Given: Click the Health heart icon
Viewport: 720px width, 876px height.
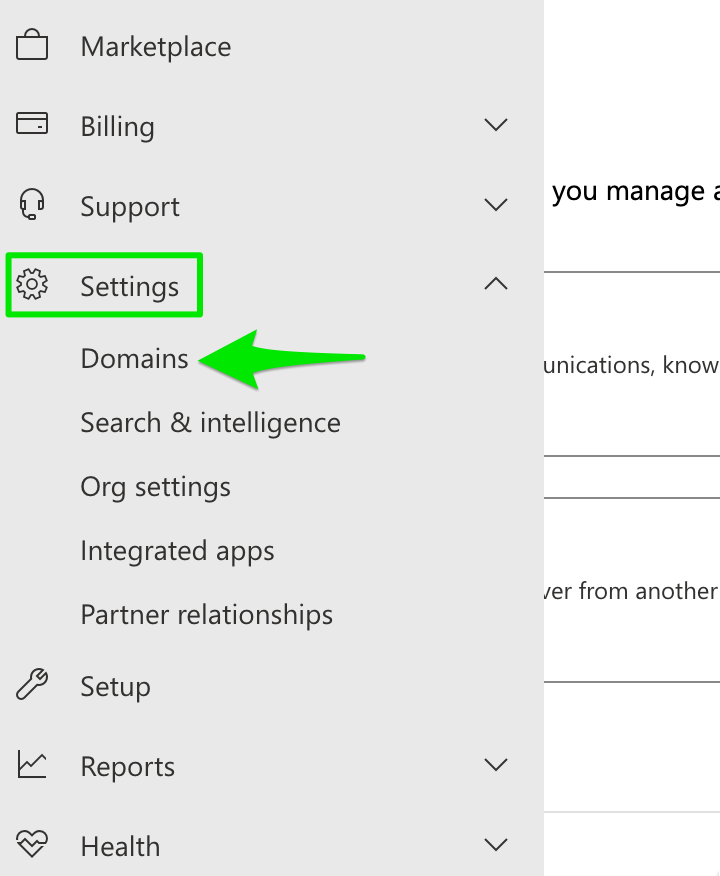Looking at the screenshot, I should (x=32, y=844).
